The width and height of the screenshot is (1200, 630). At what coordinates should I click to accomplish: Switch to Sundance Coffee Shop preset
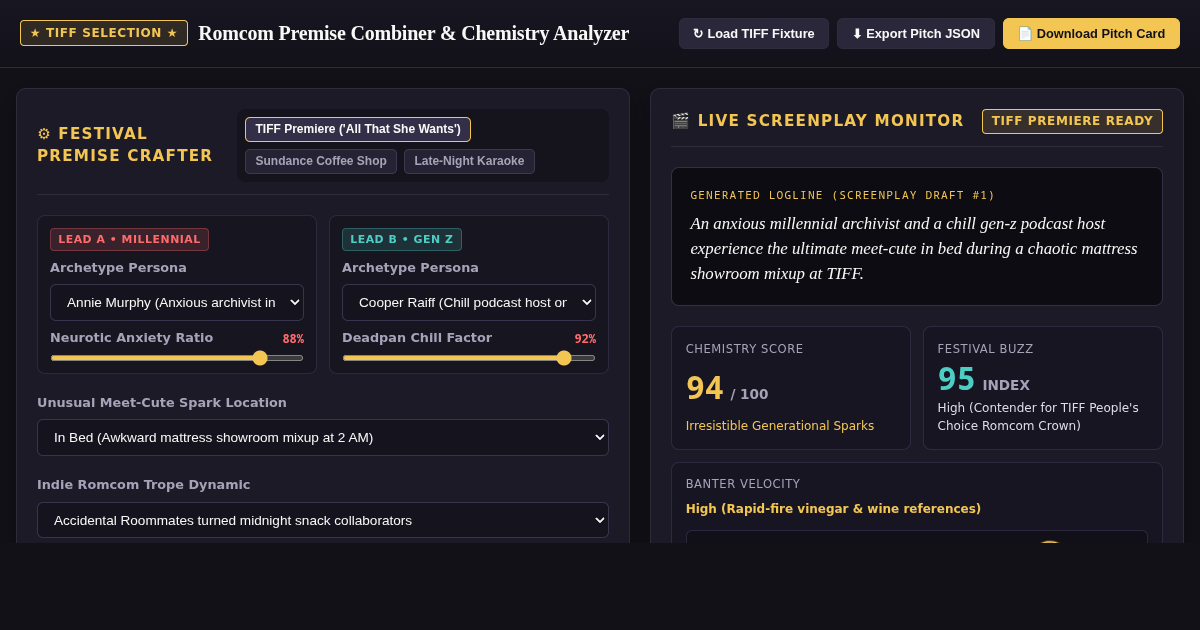pos(321,161)
